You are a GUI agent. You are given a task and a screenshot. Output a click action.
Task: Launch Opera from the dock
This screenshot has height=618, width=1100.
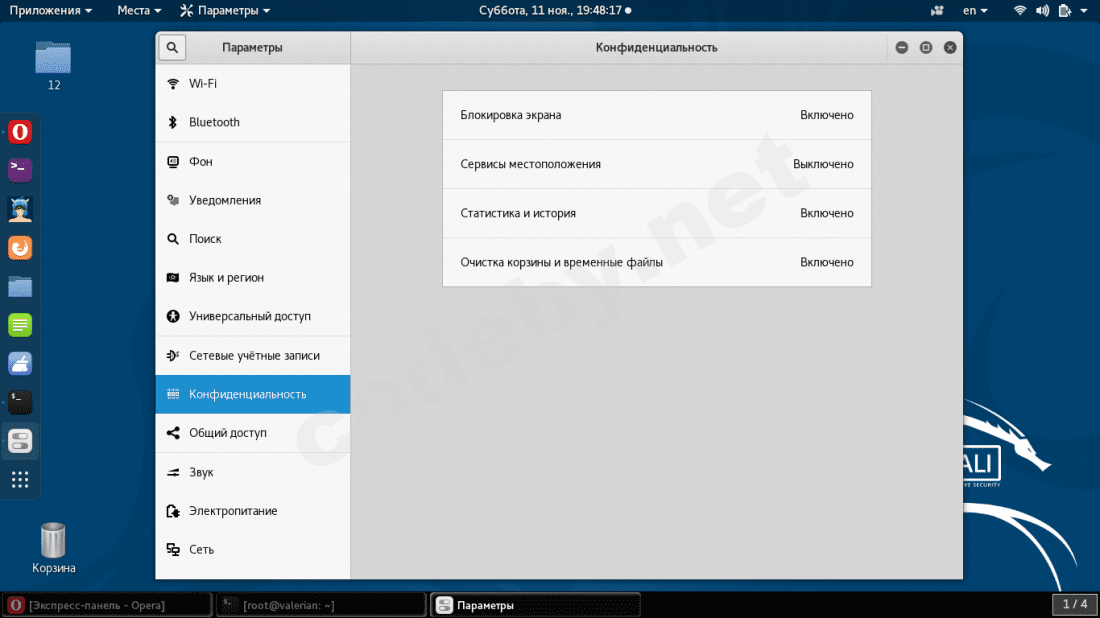(20, 132)
